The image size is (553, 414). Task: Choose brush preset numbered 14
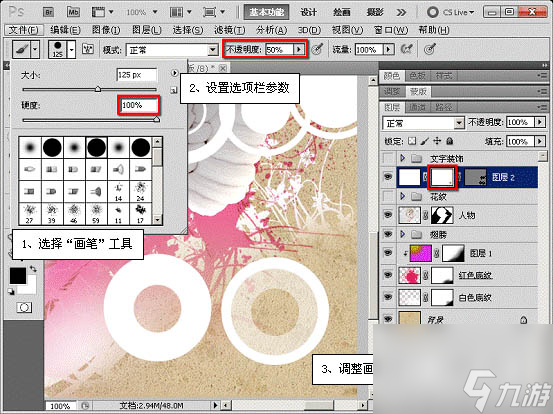click(118, 191)
